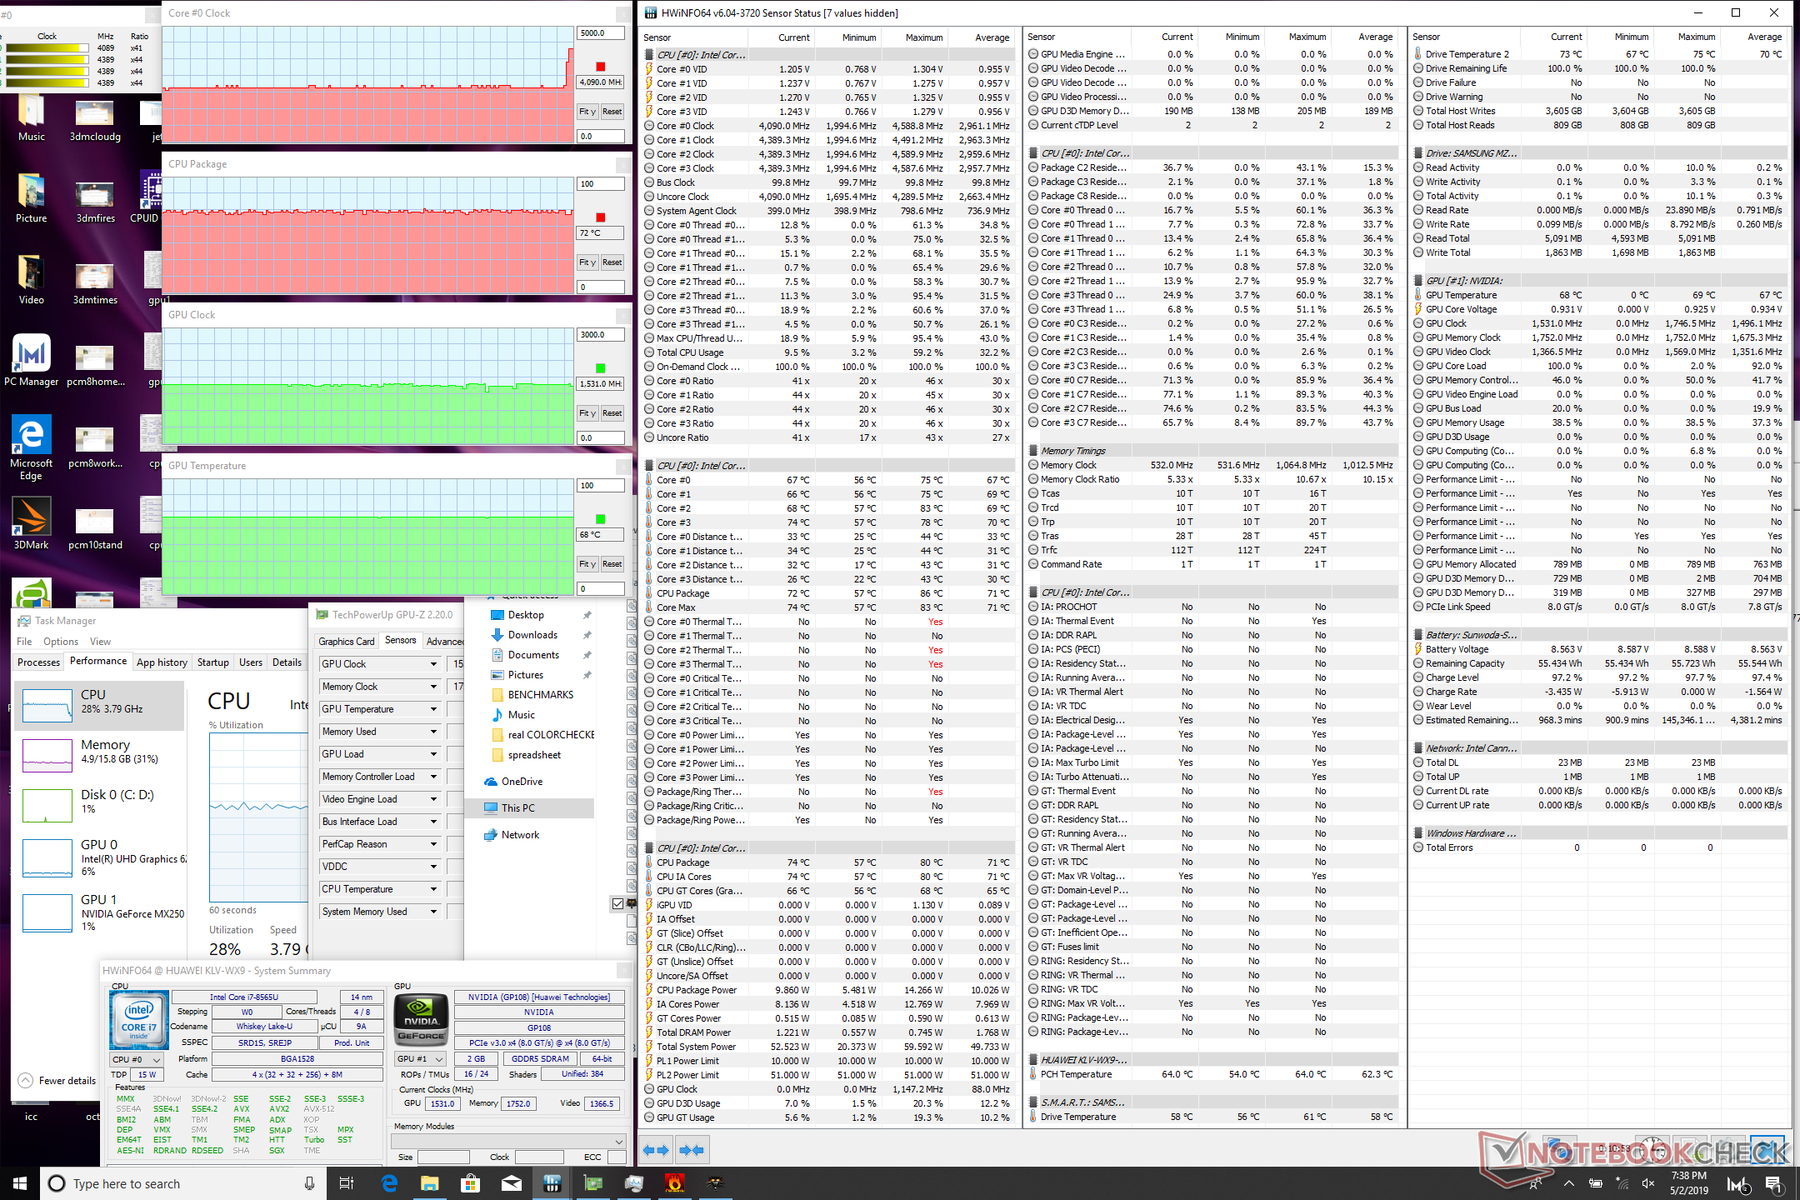Switch to the App history tab in Task Manager
The height and width of the screenshot is (1200, 1800).
(x=162, y=662)
